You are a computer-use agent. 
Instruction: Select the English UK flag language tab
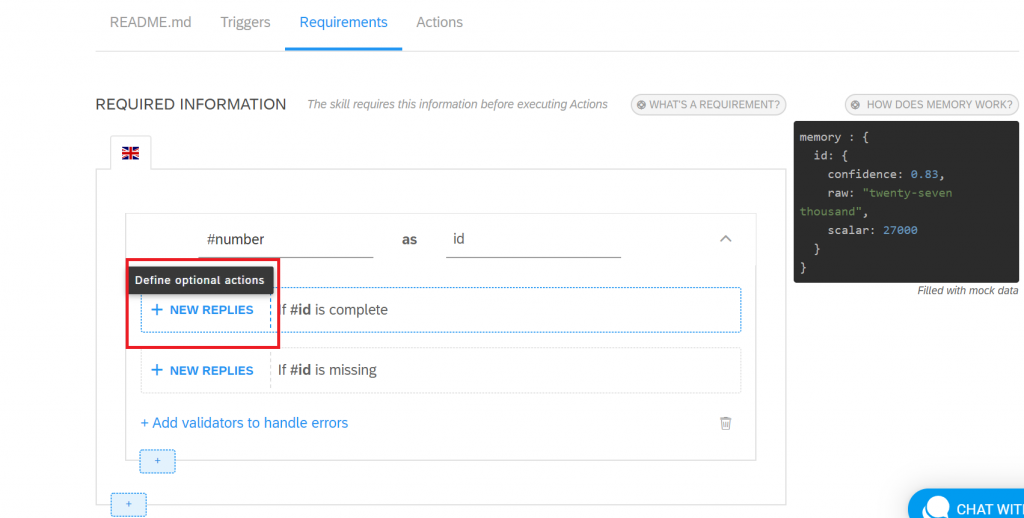point(131,153)
